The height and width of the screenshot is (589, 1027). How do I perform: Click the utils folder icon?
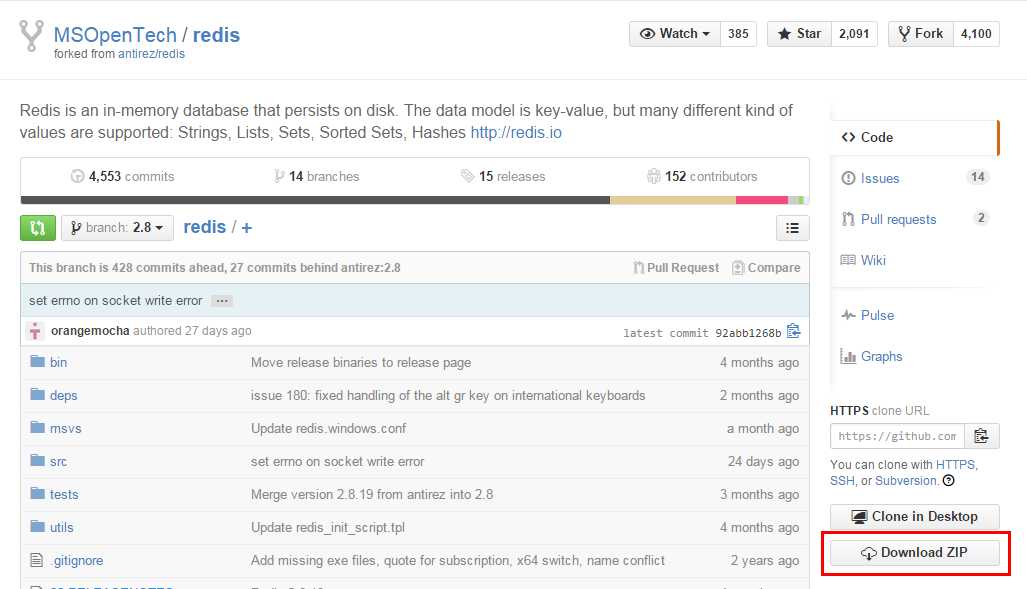point(37,527)
